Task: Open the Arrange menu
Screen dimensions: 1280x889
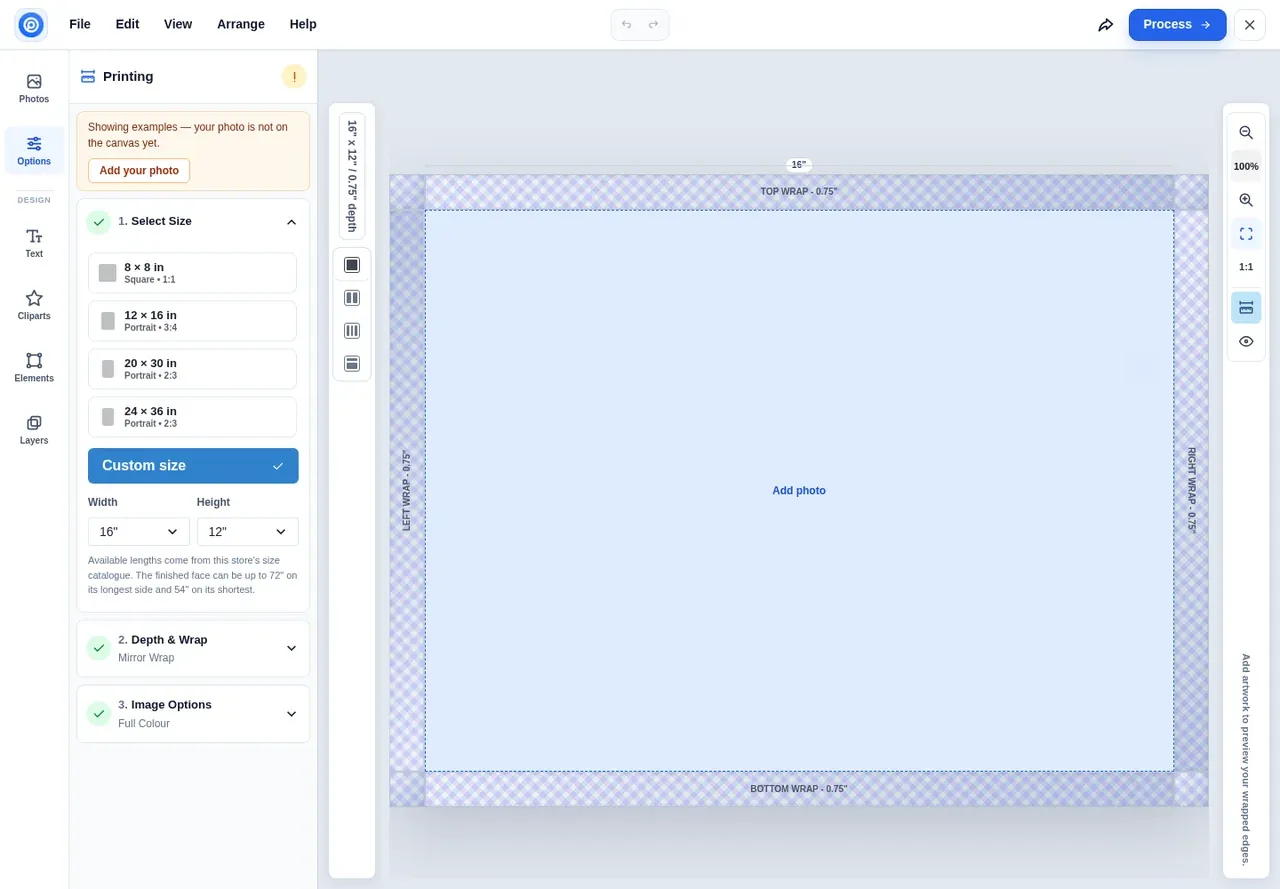Action: point(241,24)
